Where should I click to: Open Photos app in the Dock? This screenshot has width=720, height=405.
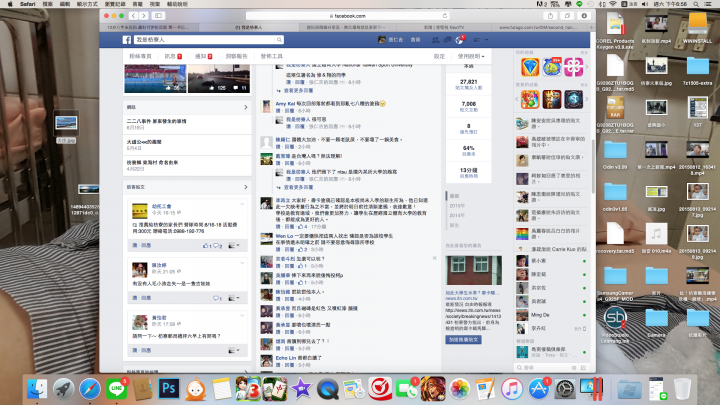point(459,389)
